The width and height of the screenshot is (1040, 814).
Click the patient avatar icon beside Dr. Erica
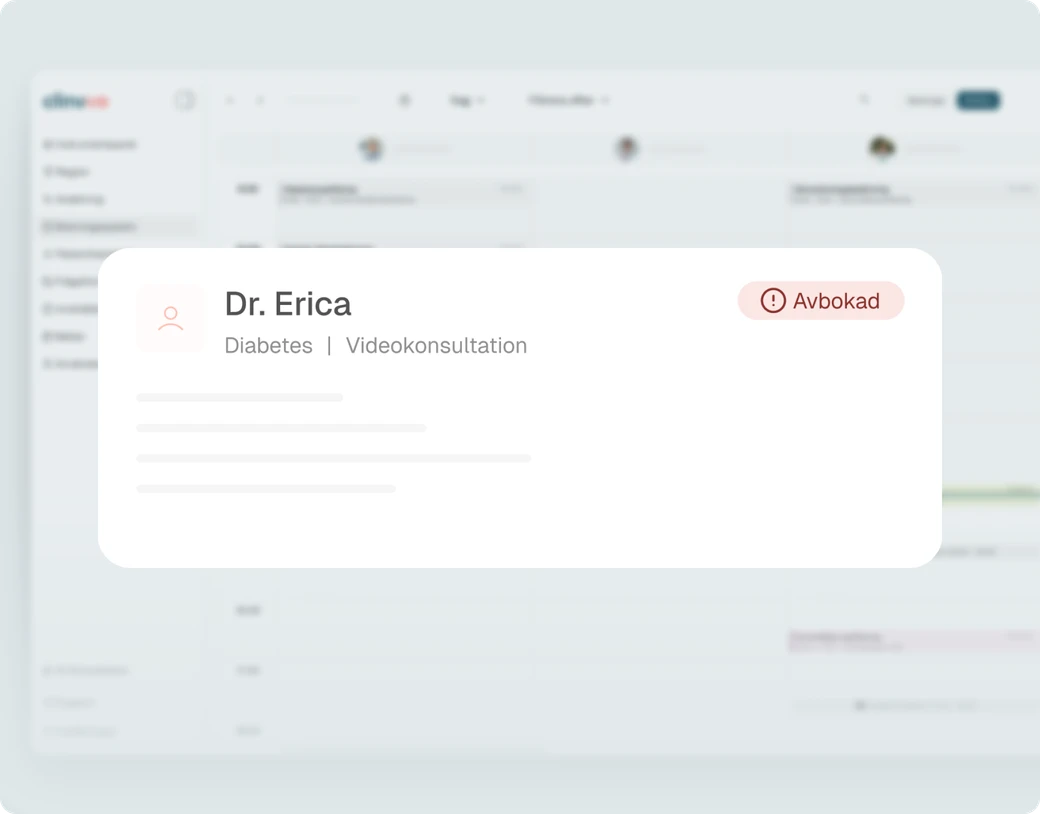coord(170,318)
